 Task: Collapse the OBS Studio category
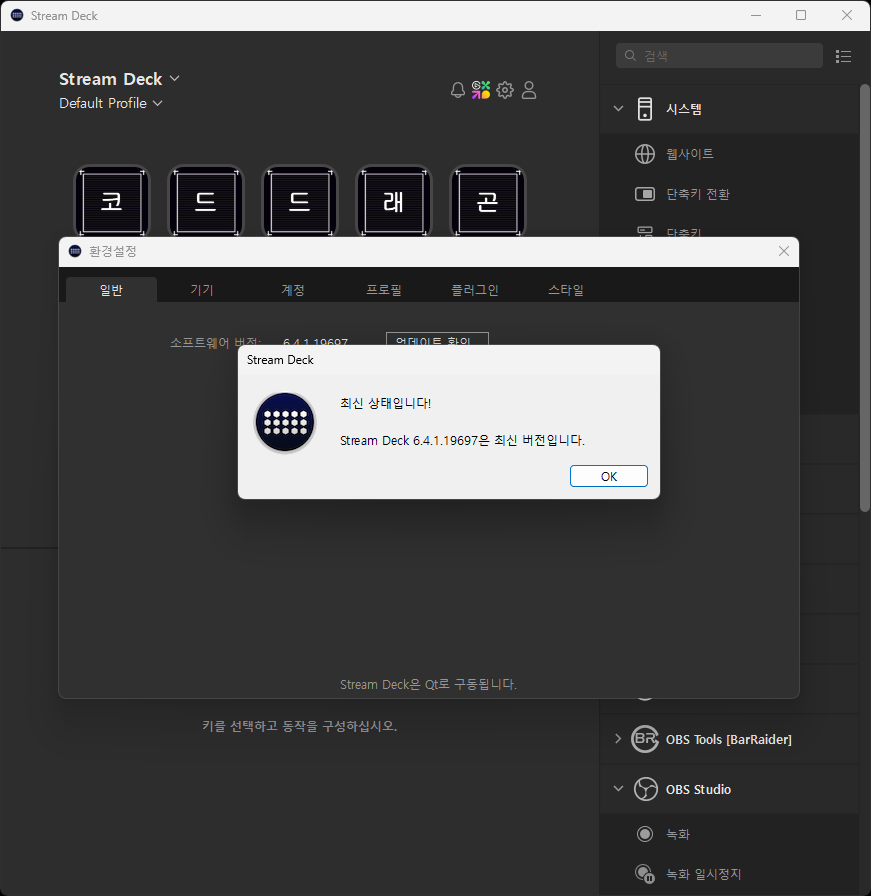(x=618, y=789)
